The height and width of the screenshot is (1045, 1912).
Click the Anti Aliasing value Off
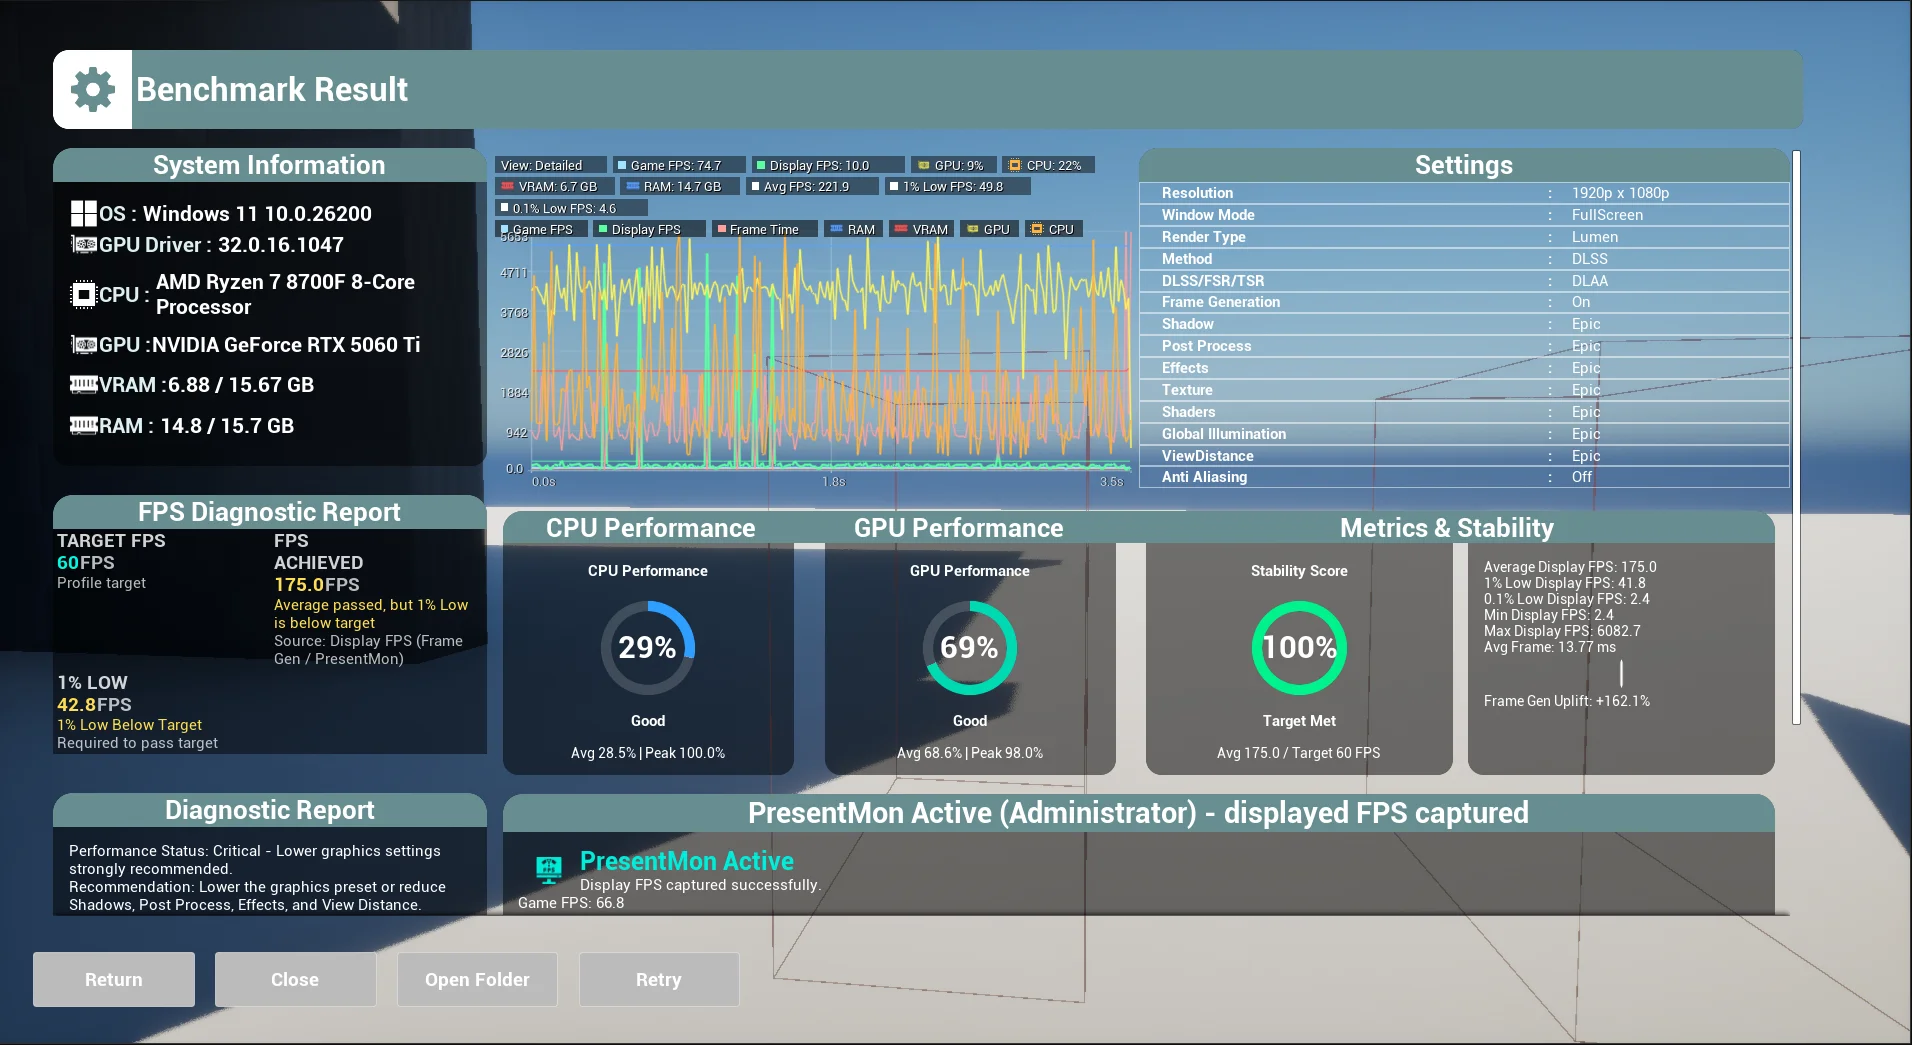(x=1581, y=477)
